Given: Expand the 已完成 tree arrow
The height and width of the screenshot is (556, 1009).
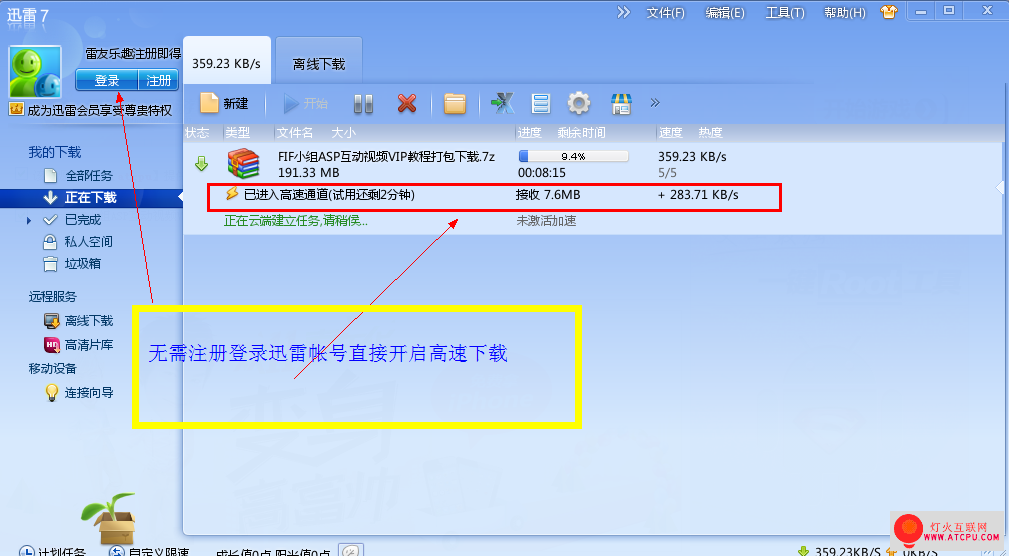Looking at the screenshot, I should (29, 221).
